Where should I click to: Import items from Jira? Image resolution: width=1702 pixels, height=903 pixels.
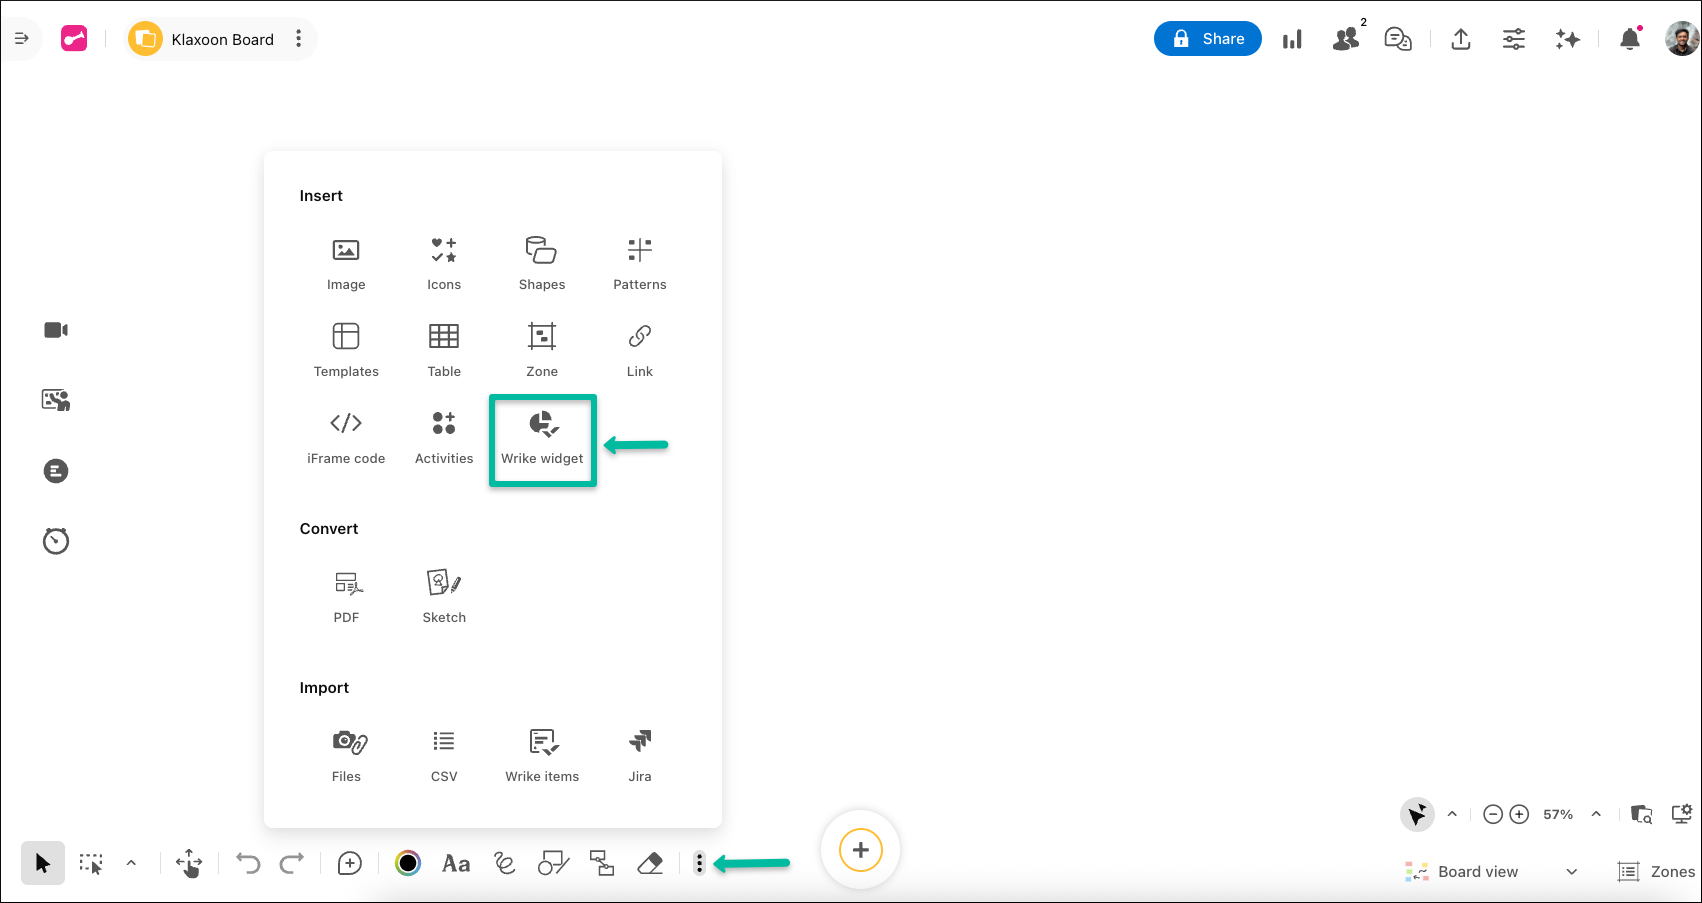[639, 753]
